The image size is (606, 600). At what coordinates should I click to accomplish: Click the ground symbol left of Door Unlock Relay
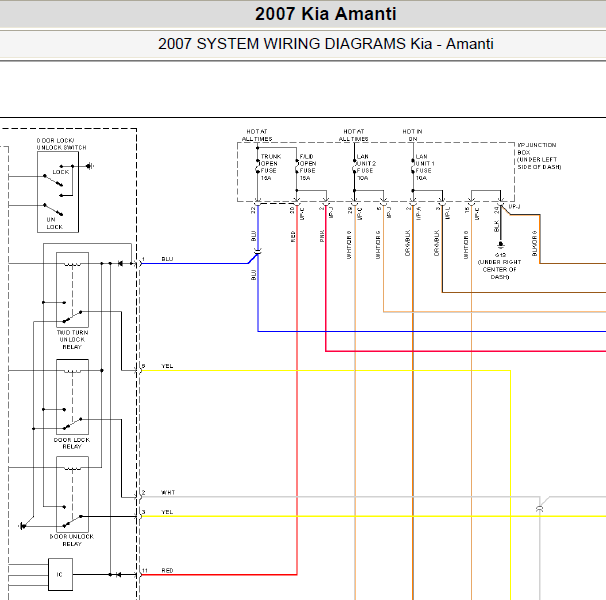22,526
